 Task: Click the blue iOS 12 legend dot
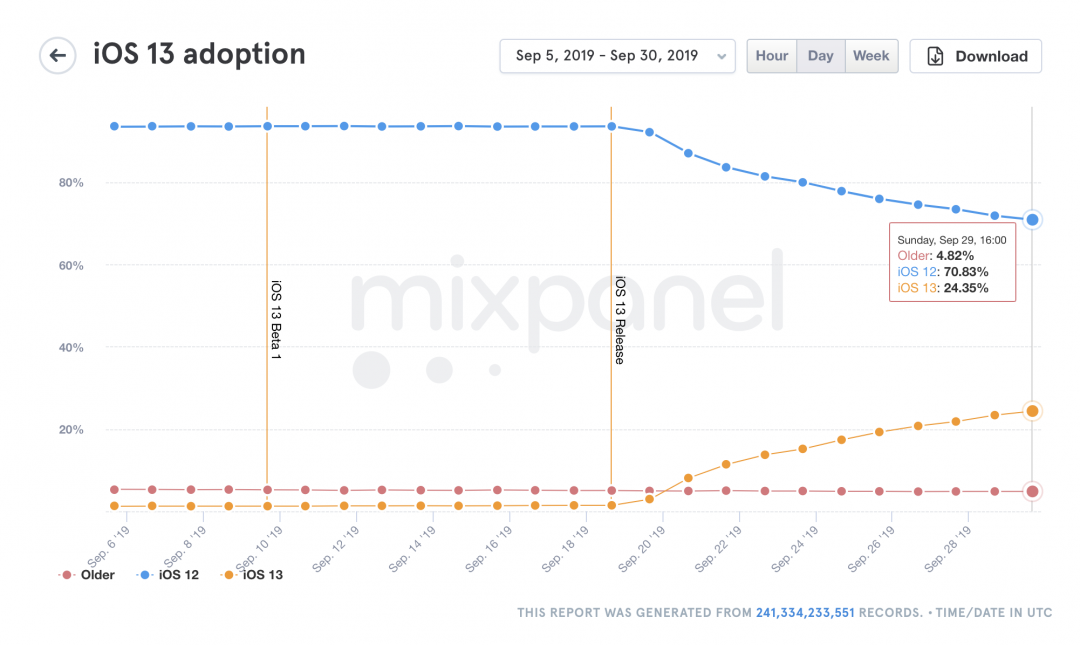[x=144, y=575]
